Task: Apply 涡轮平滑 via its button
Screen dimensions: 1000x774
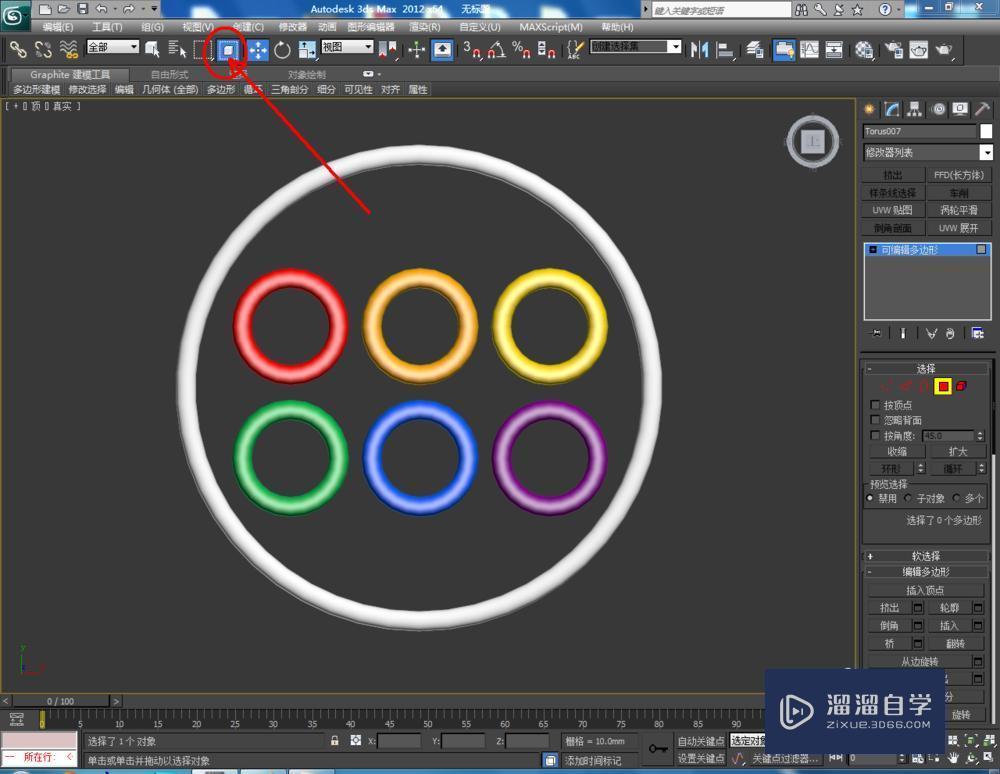Action: click(x=958, y=210)
